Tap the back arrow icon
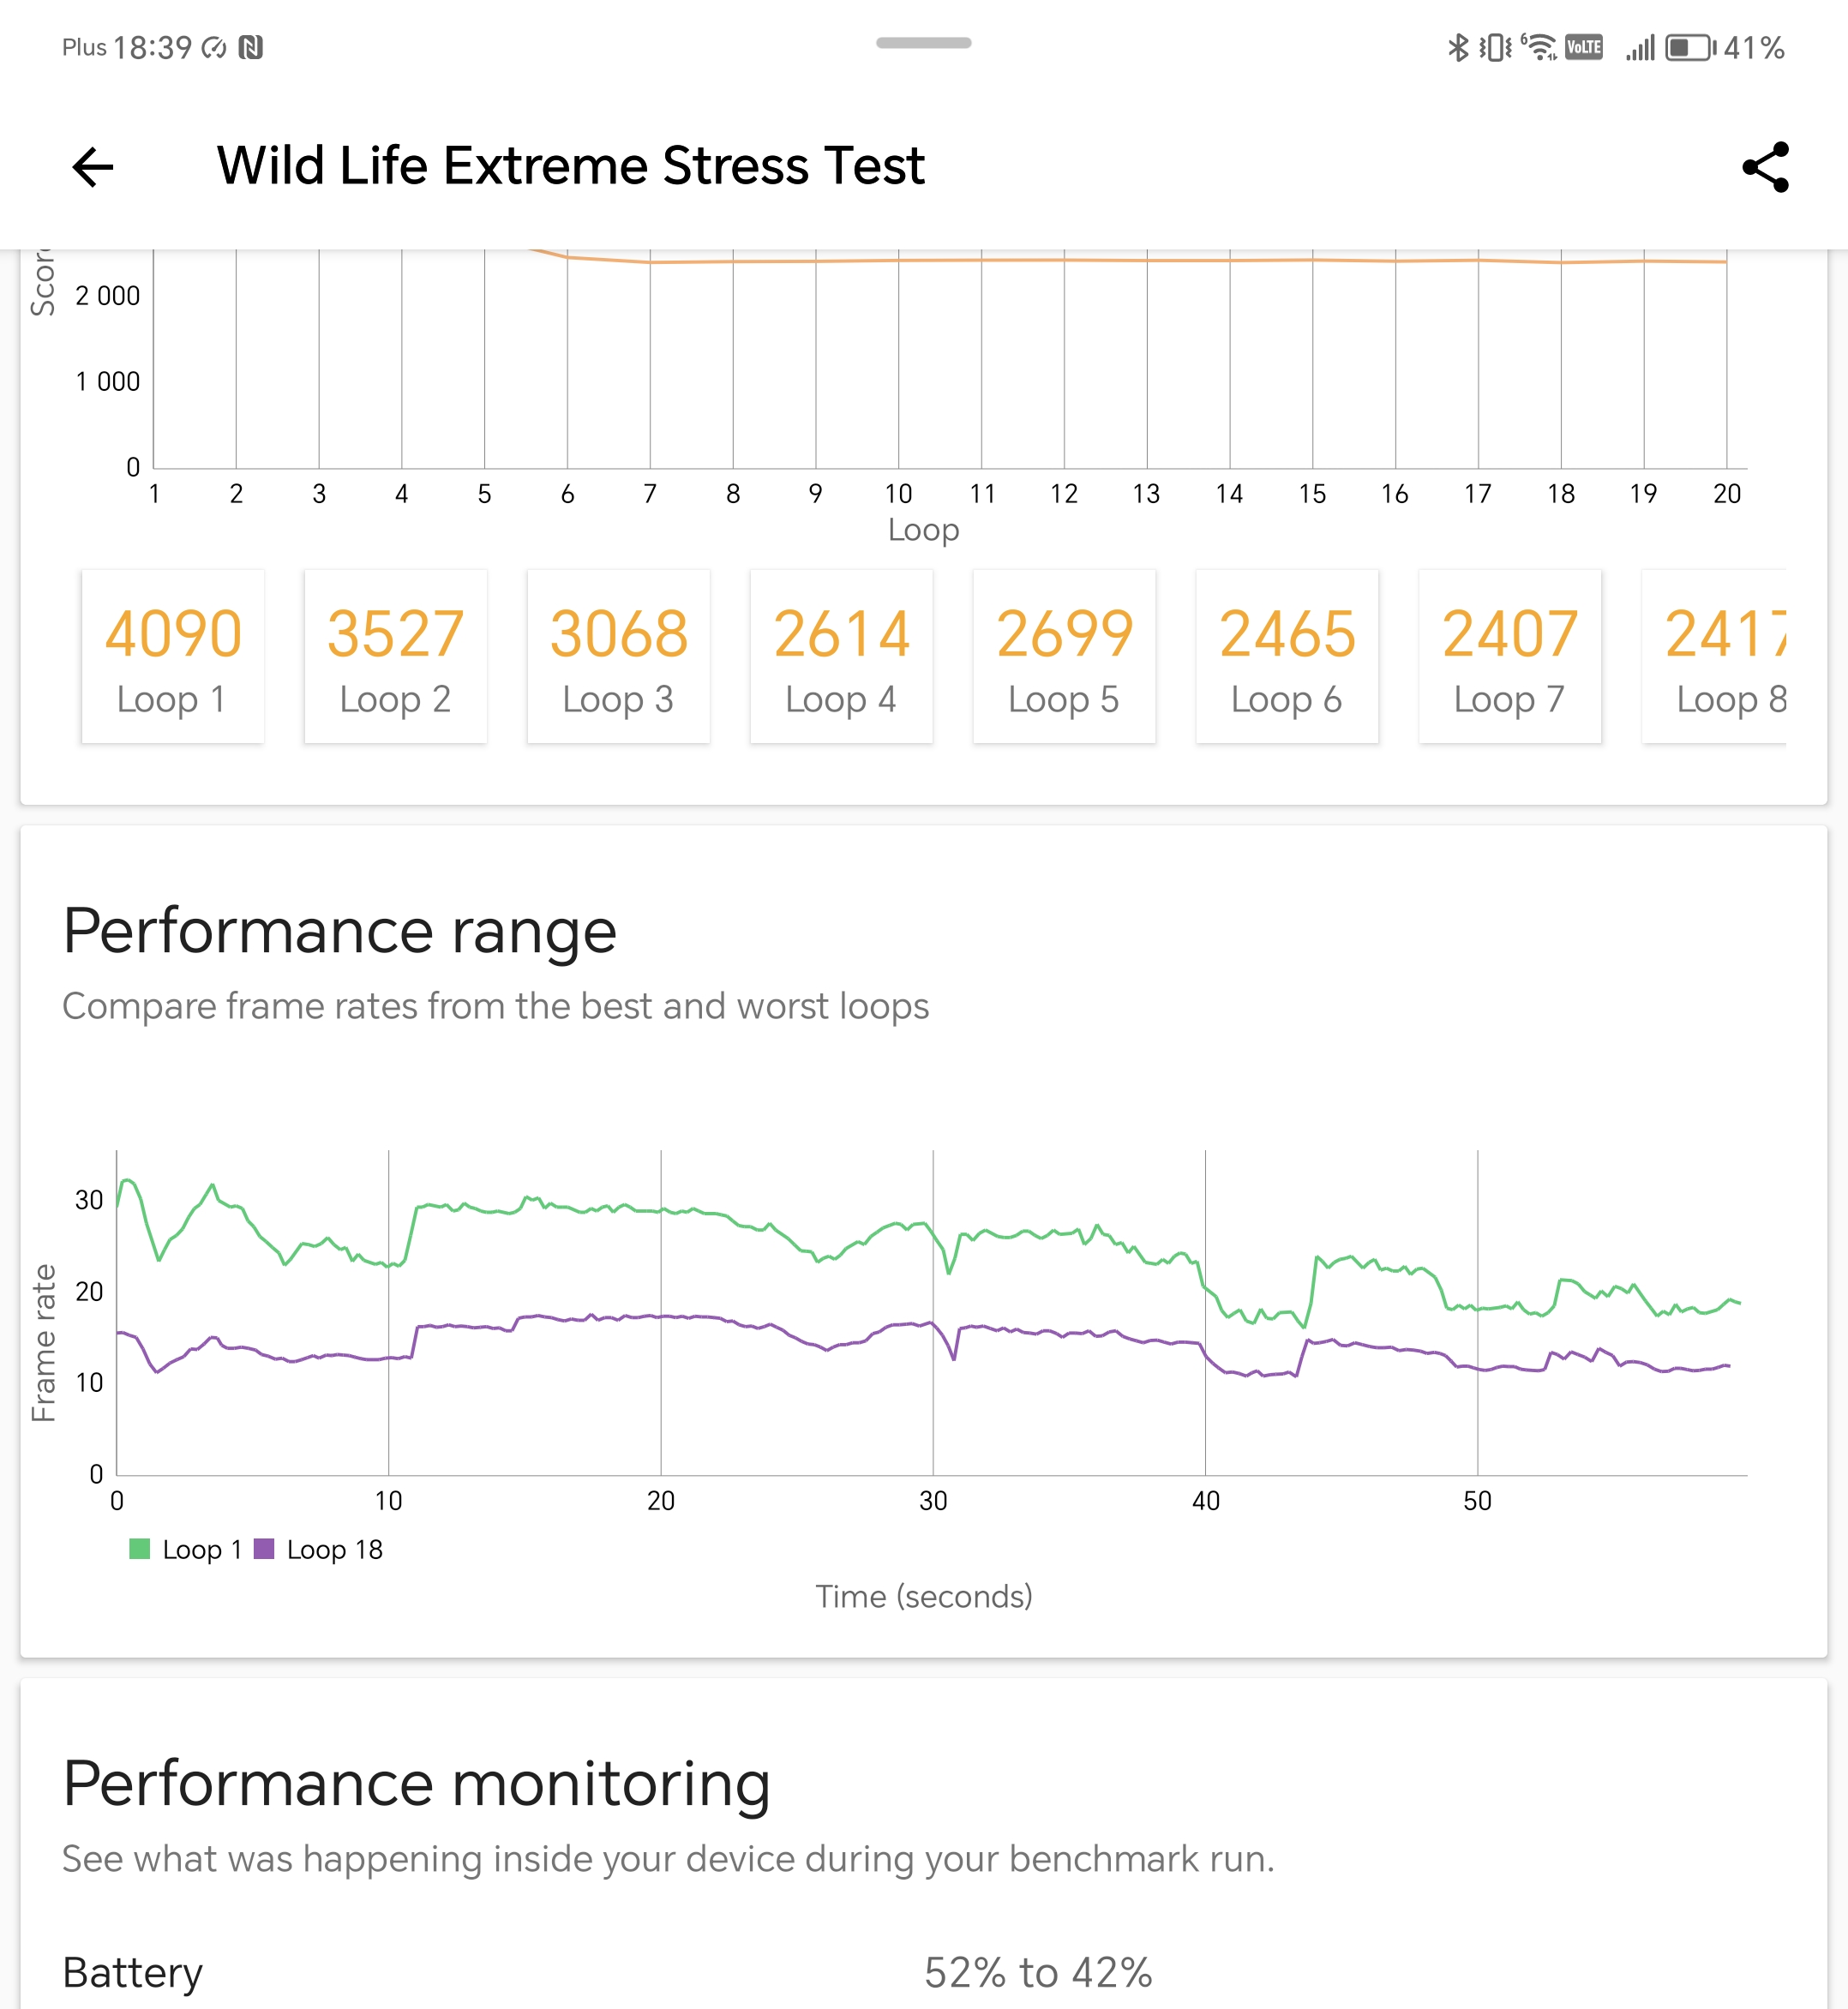 93,167
